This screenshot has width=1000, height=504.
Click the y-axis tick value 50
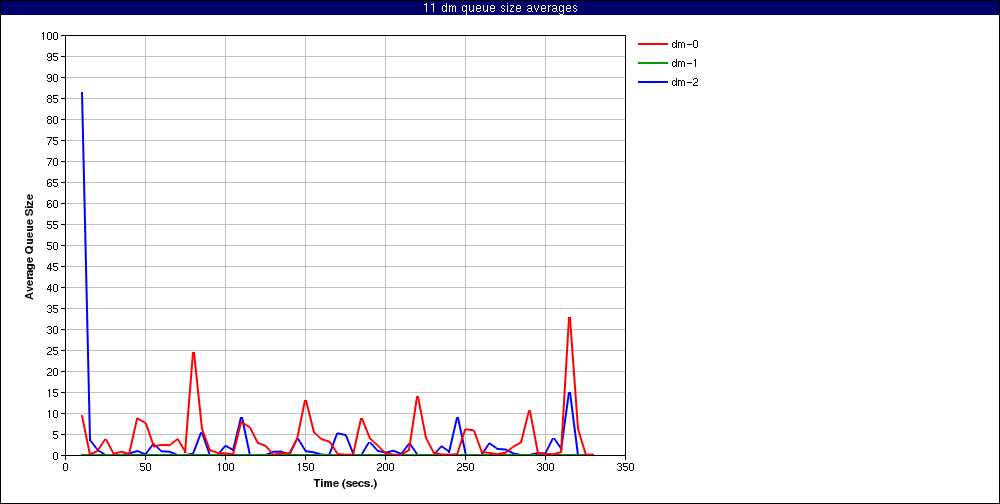coord(54,246)
